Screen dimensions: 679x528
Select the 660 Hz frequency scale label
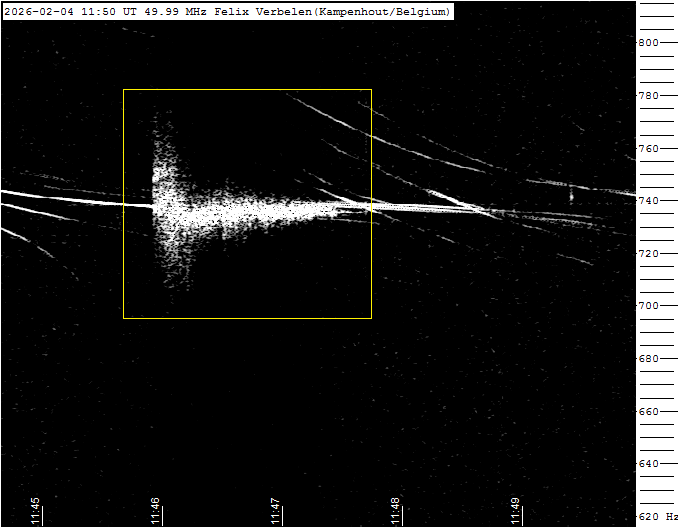click(649, 412)
